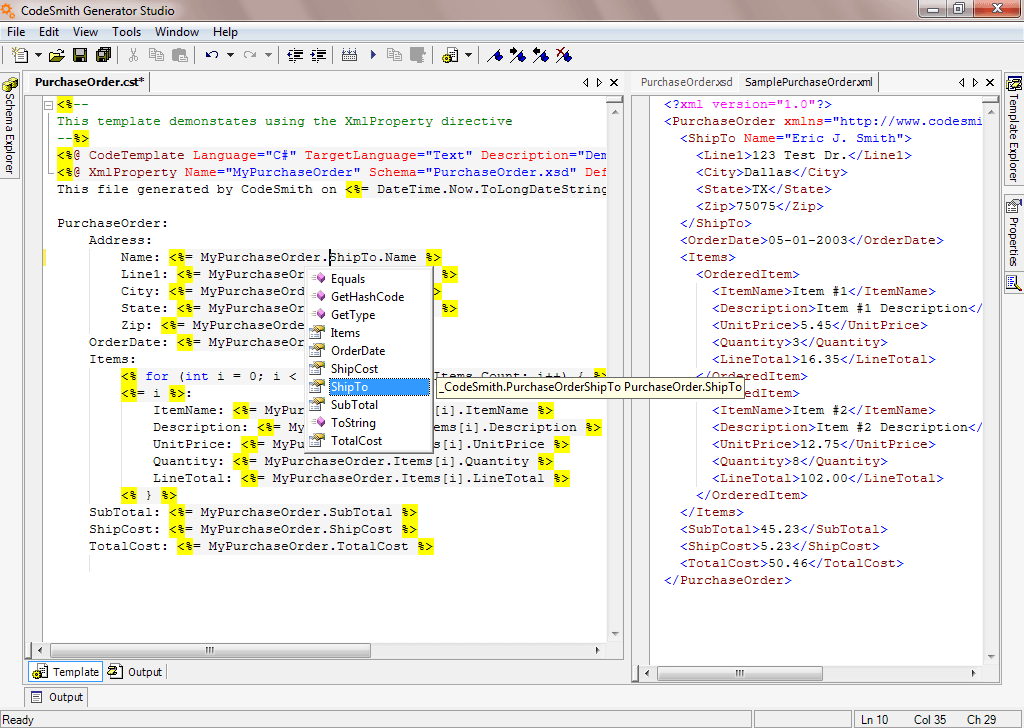This screenshot has width=1024, height=728.
Task: Select the PurchaseOrder.cst tab
Action: point(89,82)
